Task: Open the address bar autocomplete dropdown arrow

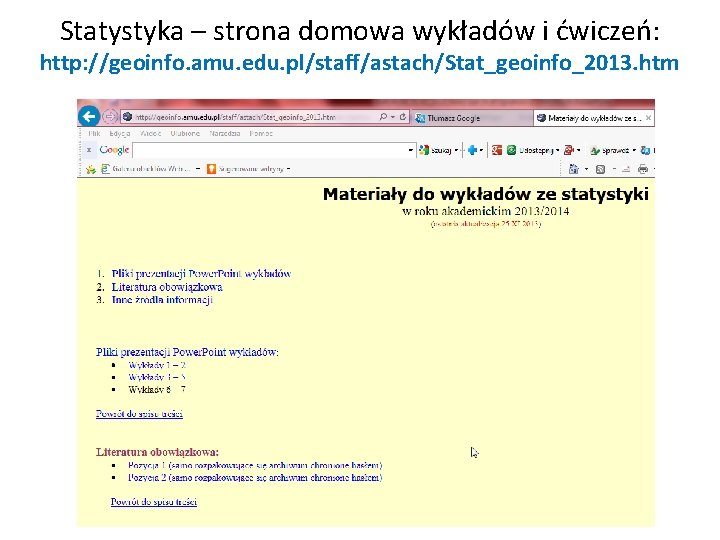Action: (x=393, y=117)
